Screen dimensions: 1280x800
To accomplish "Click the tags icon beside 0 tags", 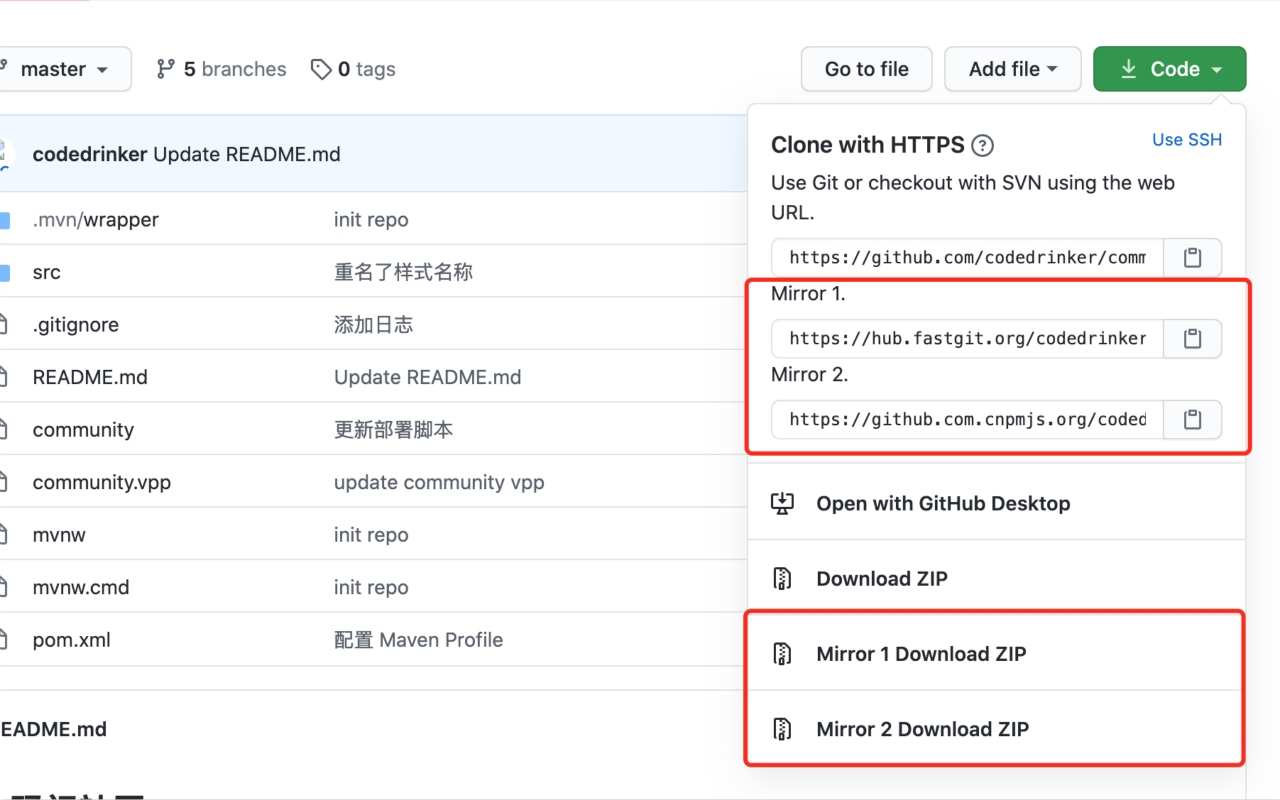I will pyautogui.click(x=321, y=69).
